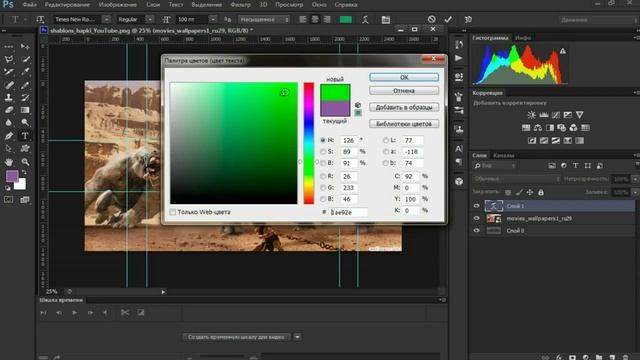Open the font family dropdown Times New Roman
Viewport: 640px width, 360px height.
106,19
